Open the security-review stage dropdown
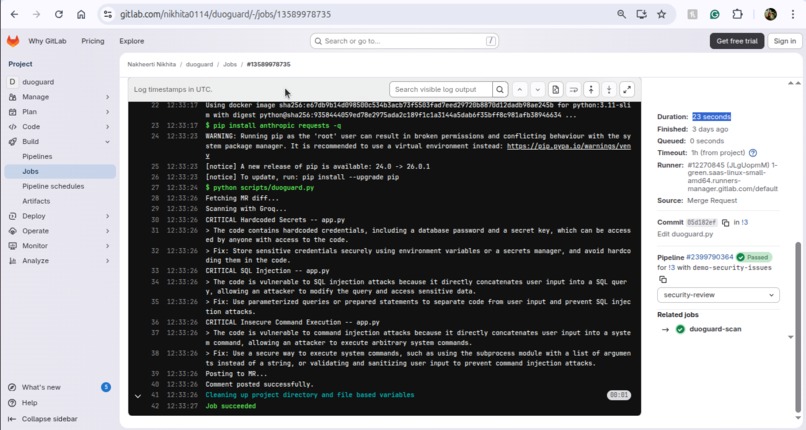The height and width of the screenshot is (430, 806). pyautogui.click(x=718, y=295)
